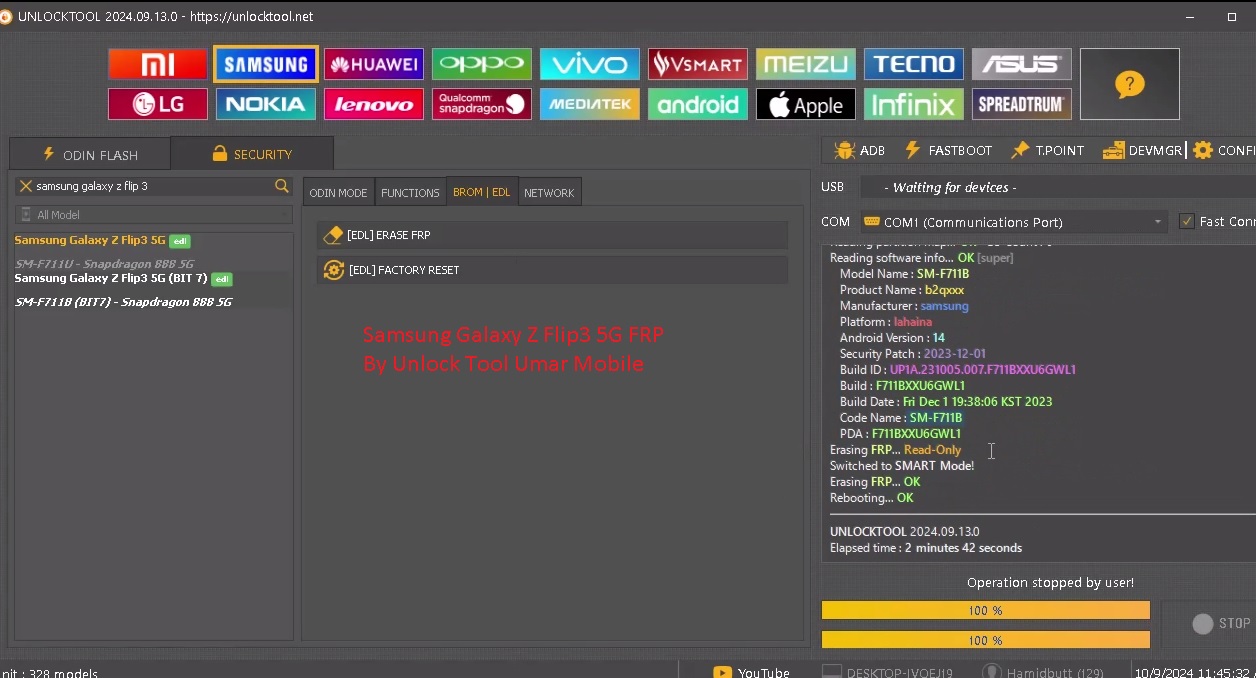Select the Xiaomi MI brand icon
Screen dimensions: 1256x678
pyautogui.click(x=158, y=64)
